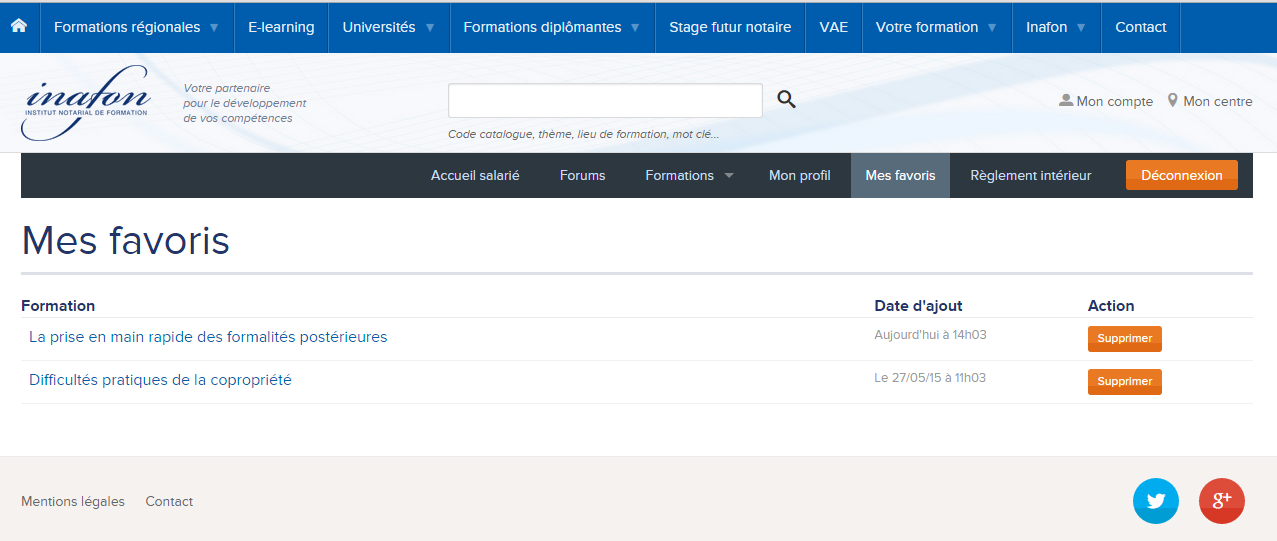Click the Mon compte user icon
This screenshot has height=541, width=1277.
[1066, 101]
